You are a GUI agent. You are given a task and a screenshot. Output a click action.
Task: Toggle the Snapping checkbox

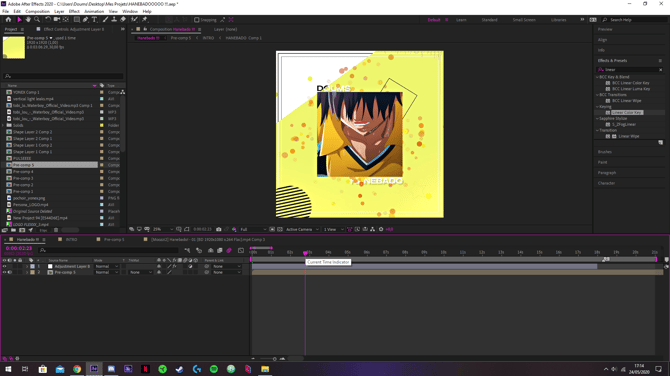point(197,20)
